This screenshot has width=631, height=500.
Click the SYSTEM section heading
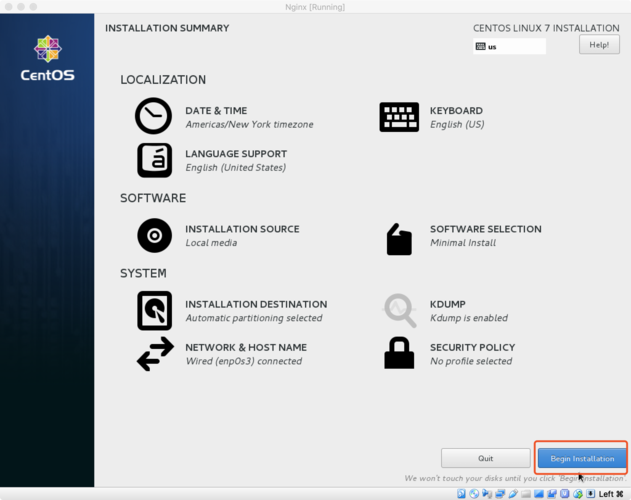[143, 273]
